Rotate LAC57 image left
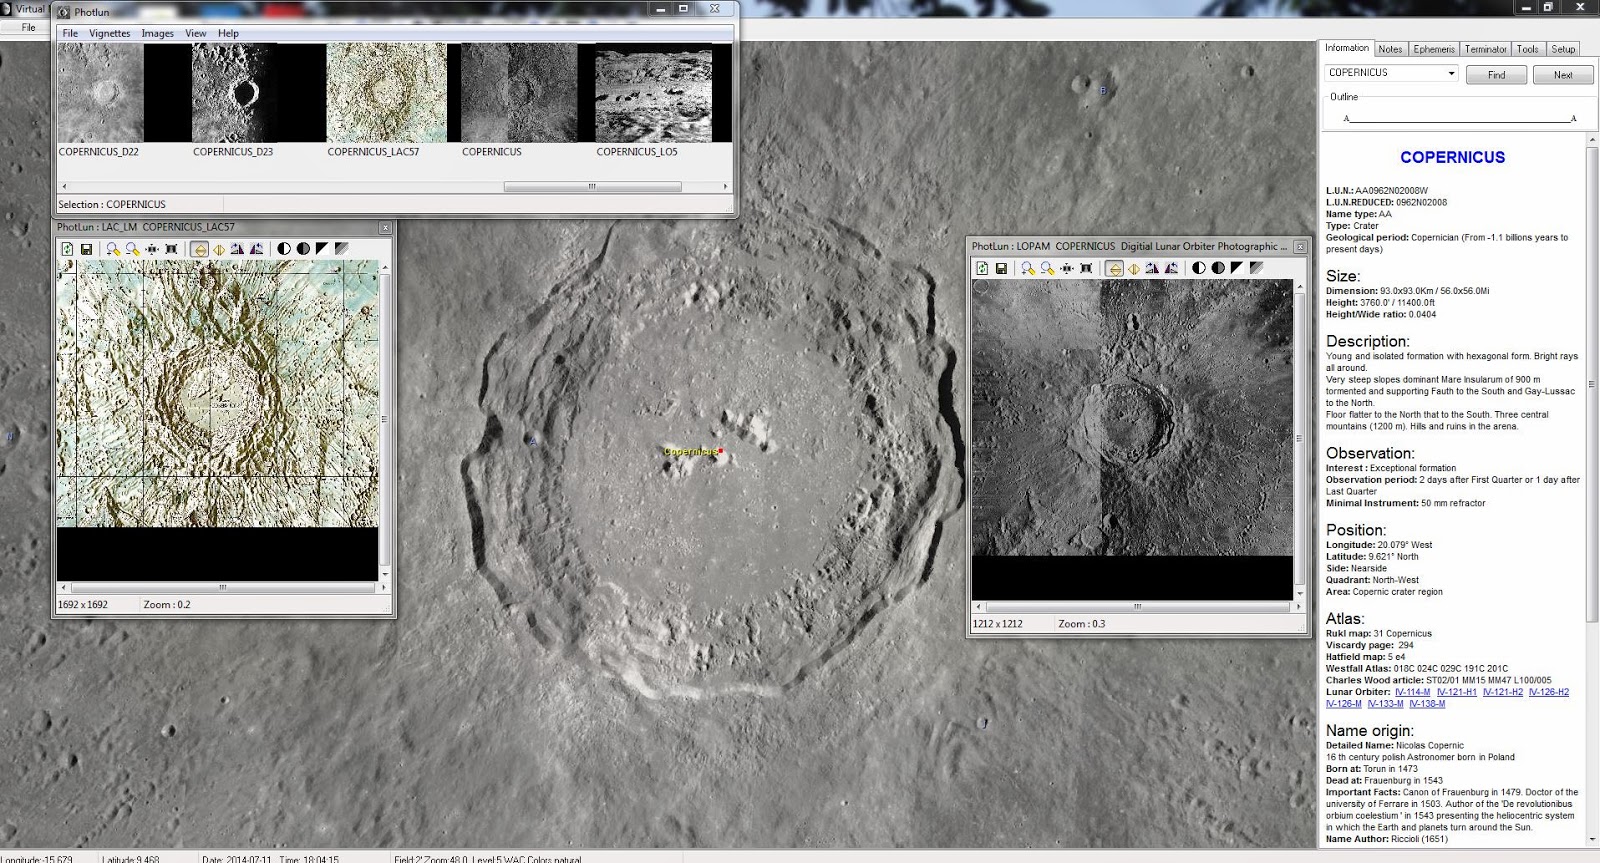This screenshot has width=1600, height=863. coord(237,249)
